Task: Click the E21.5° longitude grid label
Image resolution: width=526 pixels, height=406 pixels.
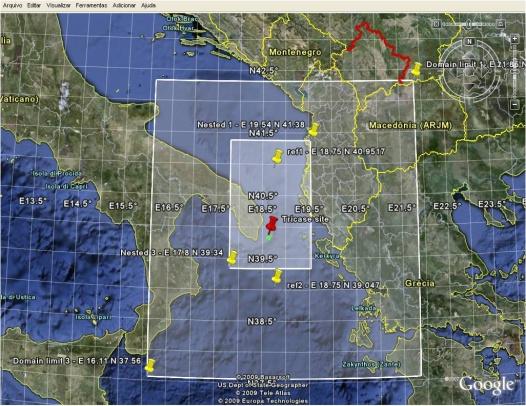Action: (x=402, y=207)
